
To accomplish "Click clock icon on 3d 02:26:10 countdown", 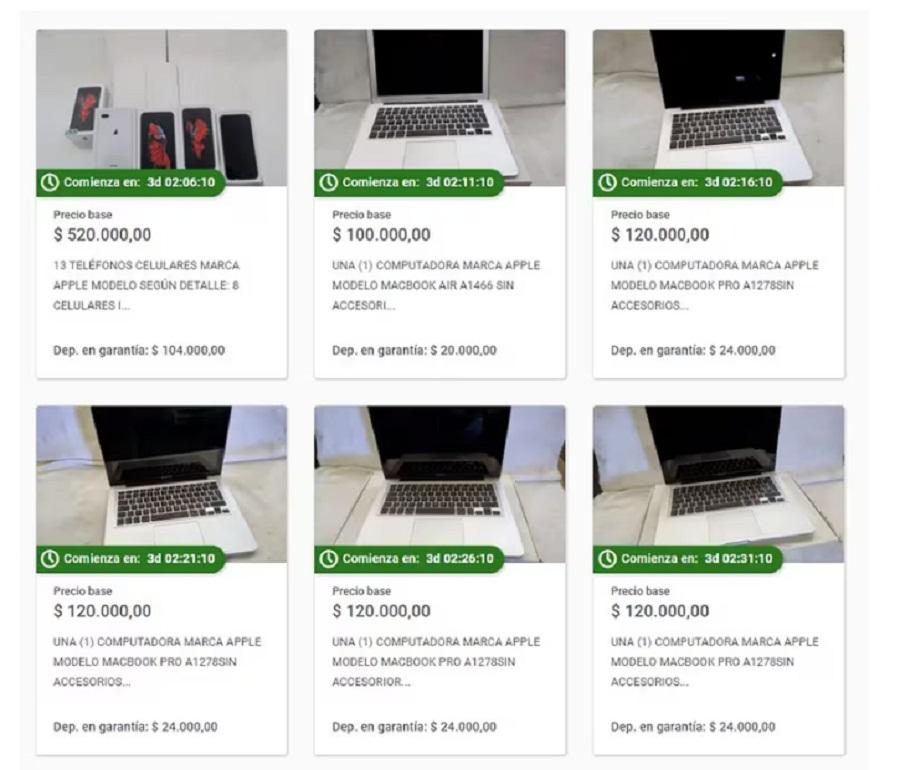I will [328, 559].
